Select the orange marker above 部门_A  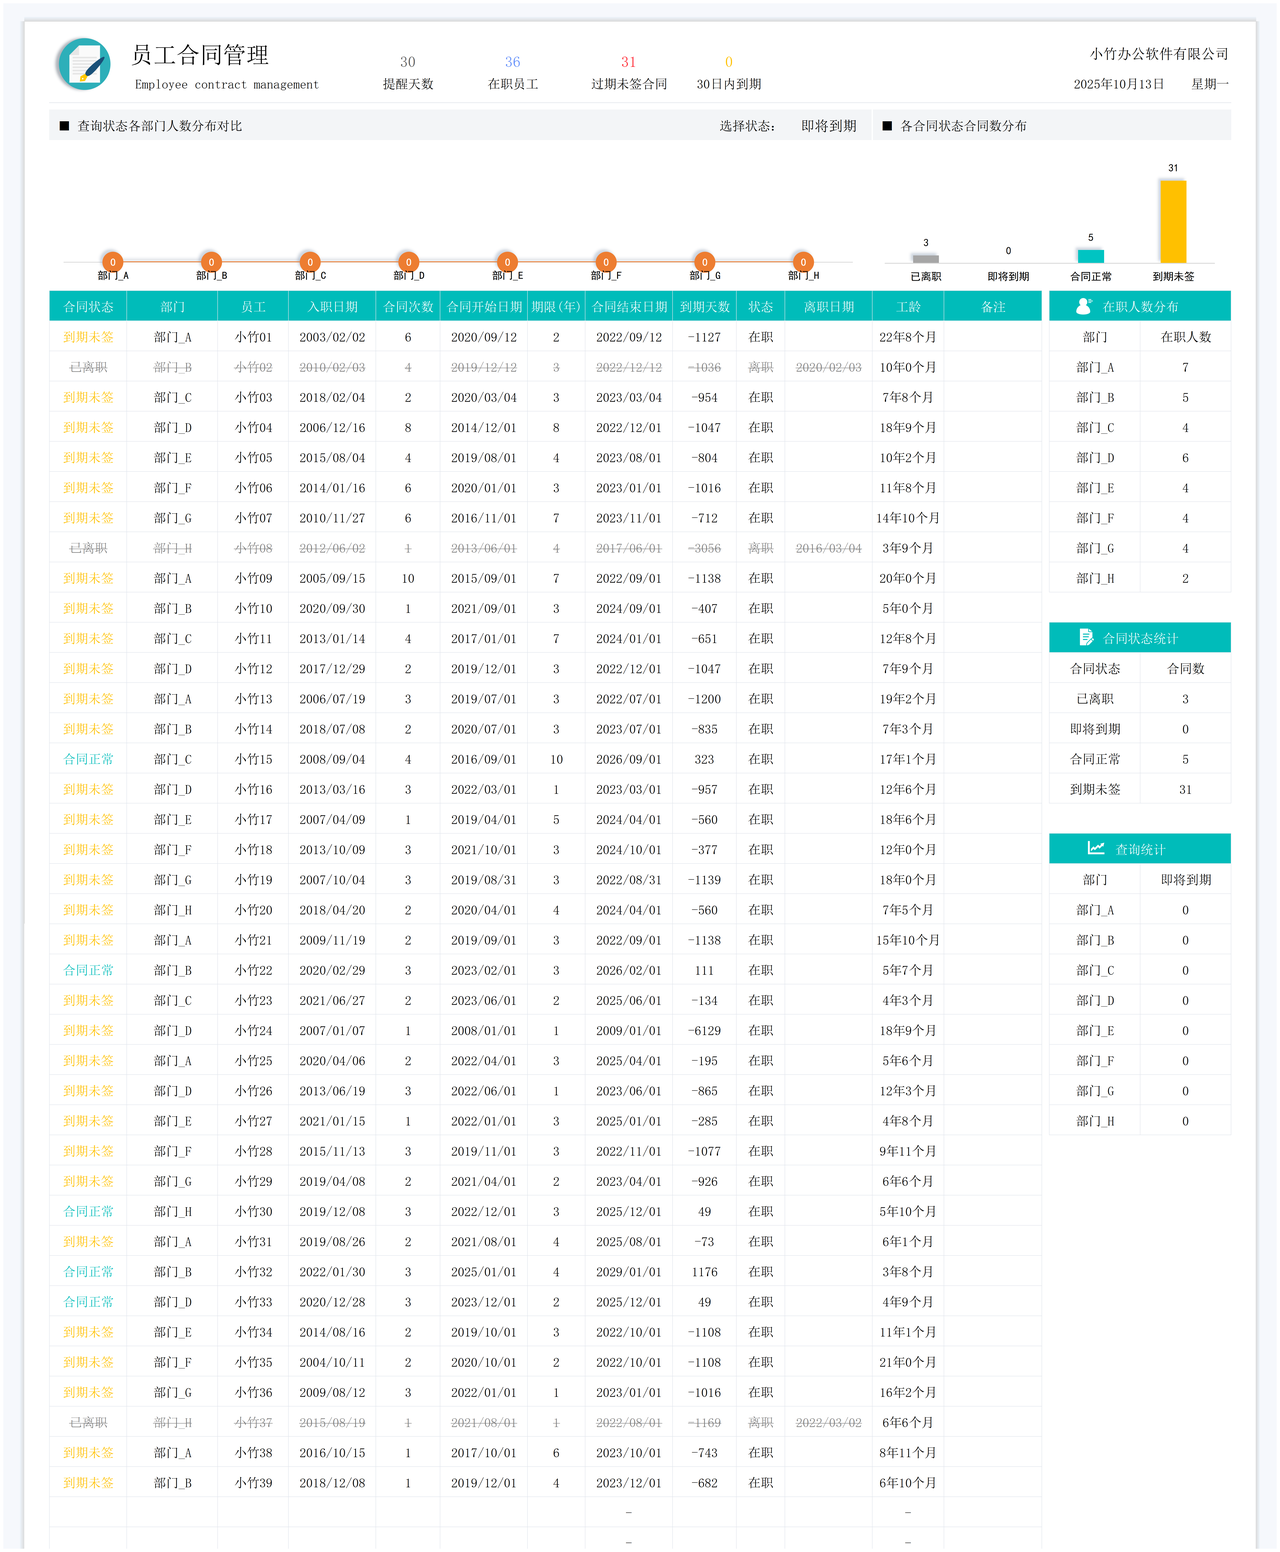(x=113, y=262)
